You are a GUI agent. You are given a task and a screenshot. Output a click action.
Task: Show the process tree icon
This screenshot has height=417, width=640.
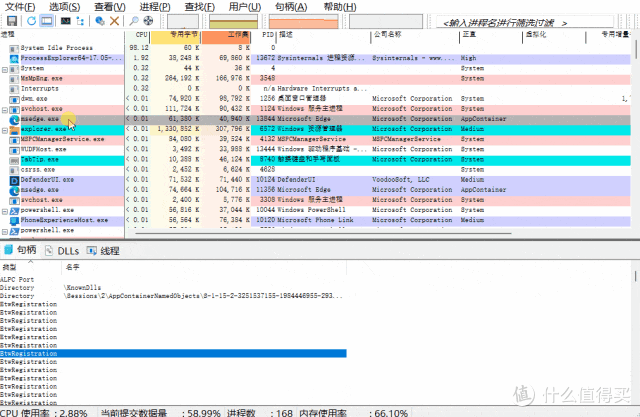(x=80, y=21)
